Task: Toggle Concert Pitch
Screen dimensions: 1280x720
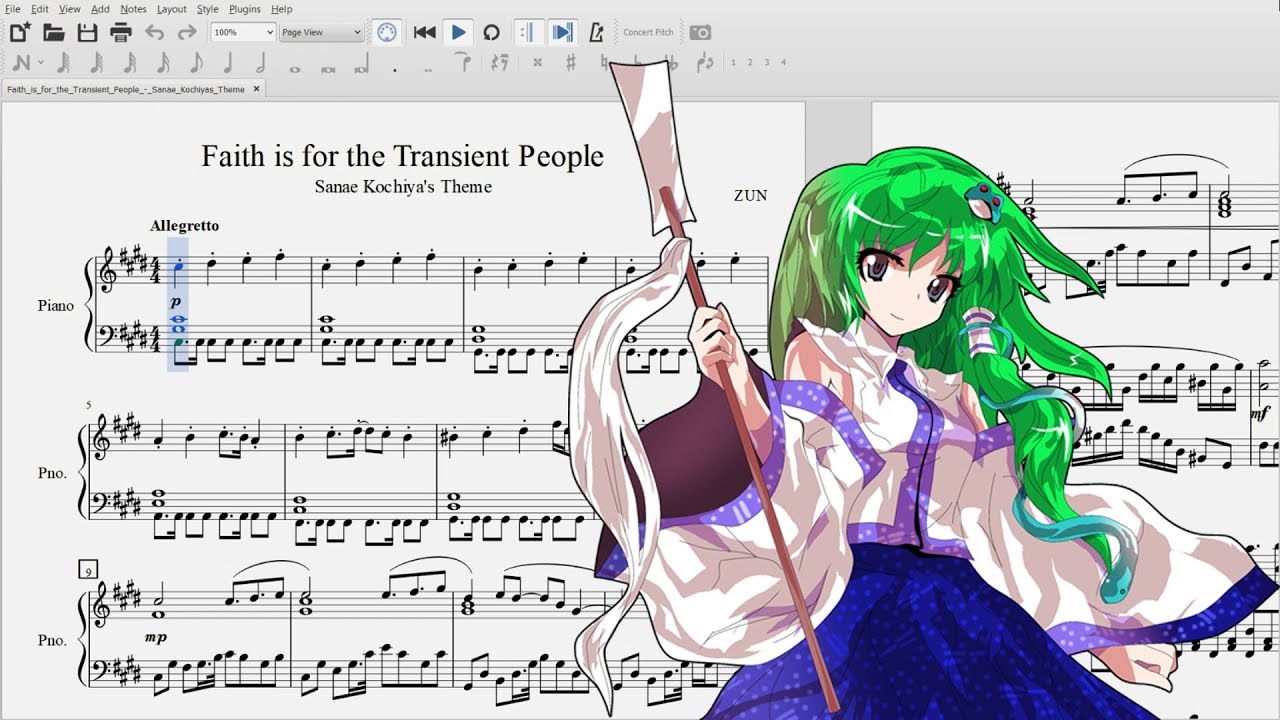Action: pos(648,32)
